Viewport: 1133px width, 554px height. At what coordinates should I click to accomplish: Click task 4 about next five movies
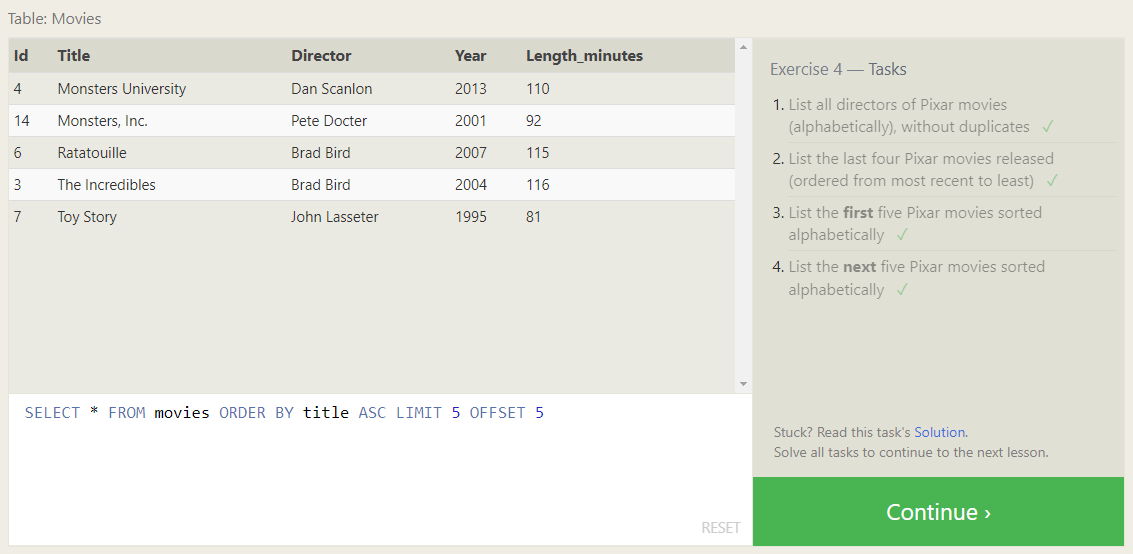pos(916,278)
